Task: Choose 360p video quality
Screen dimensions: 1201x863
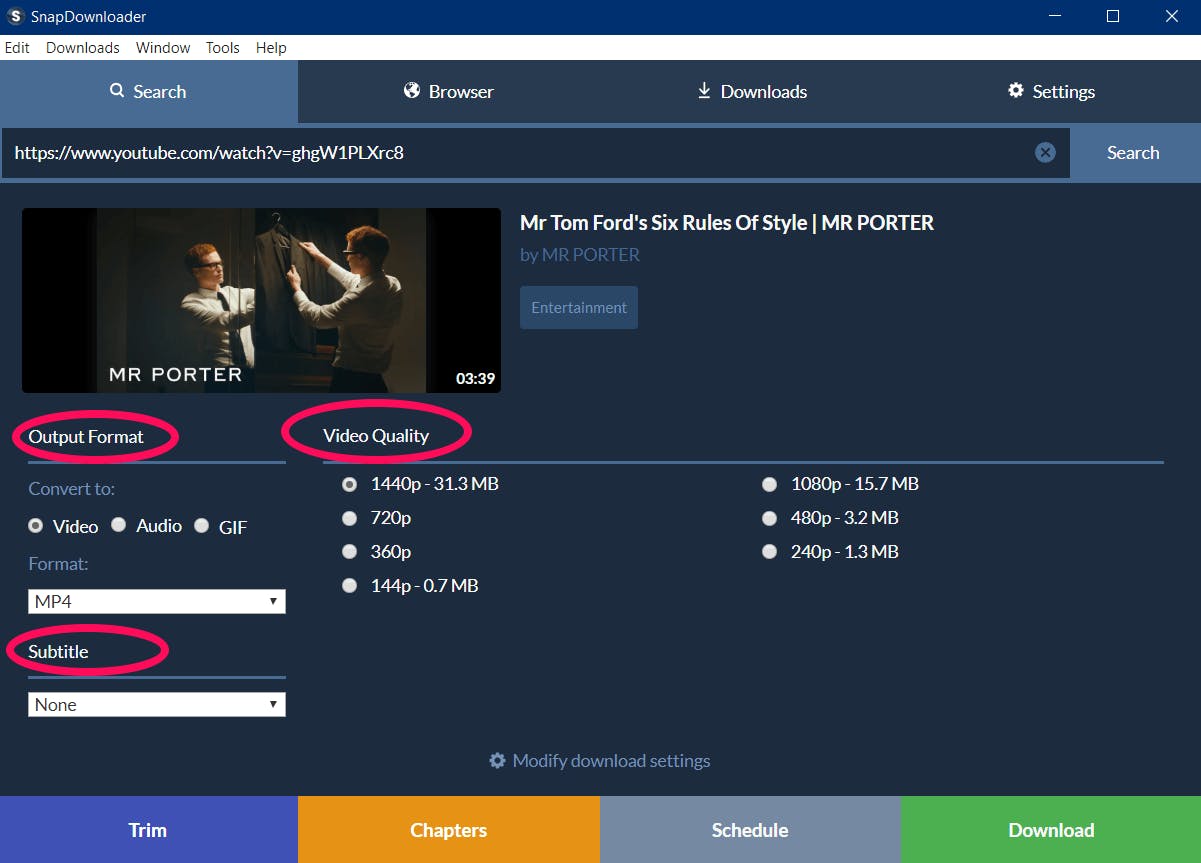Action: [x=349, y=551]
